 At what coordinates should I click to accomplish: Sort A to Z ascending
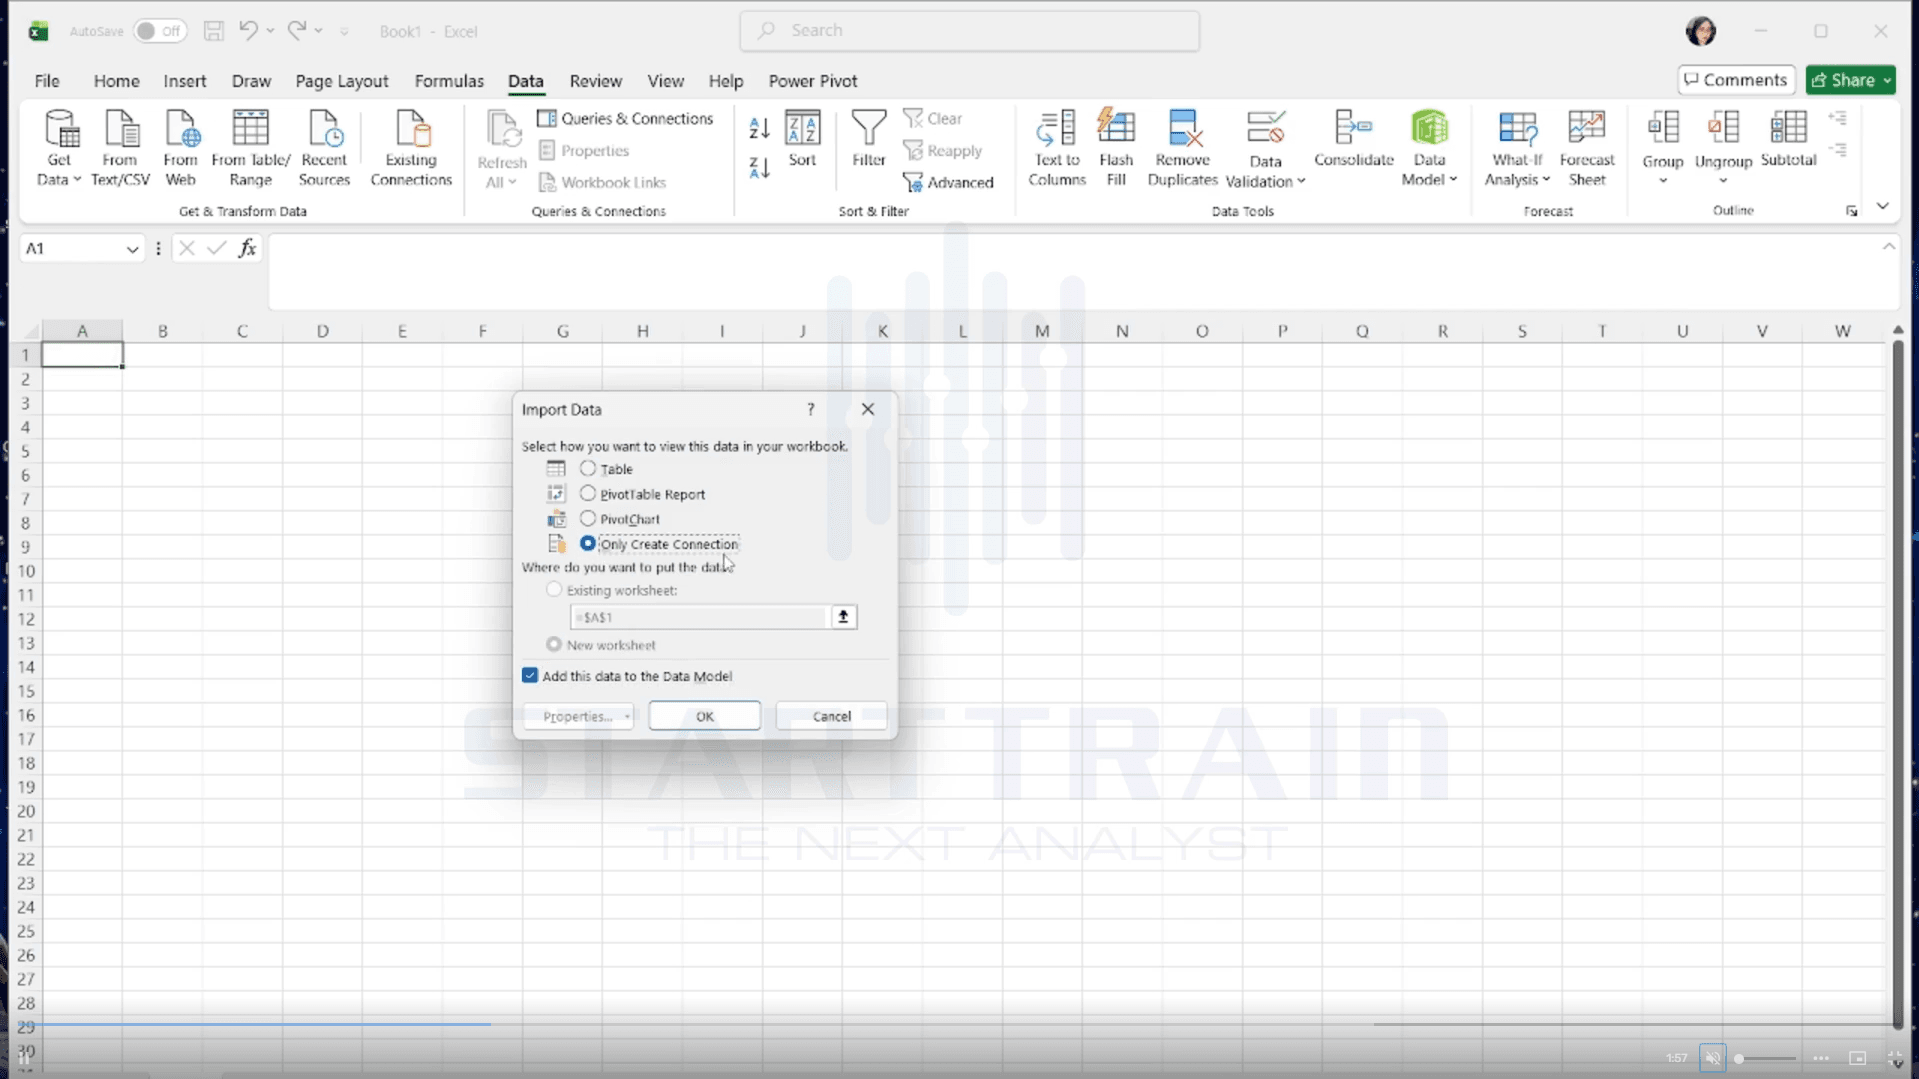(x=759, y=128)
